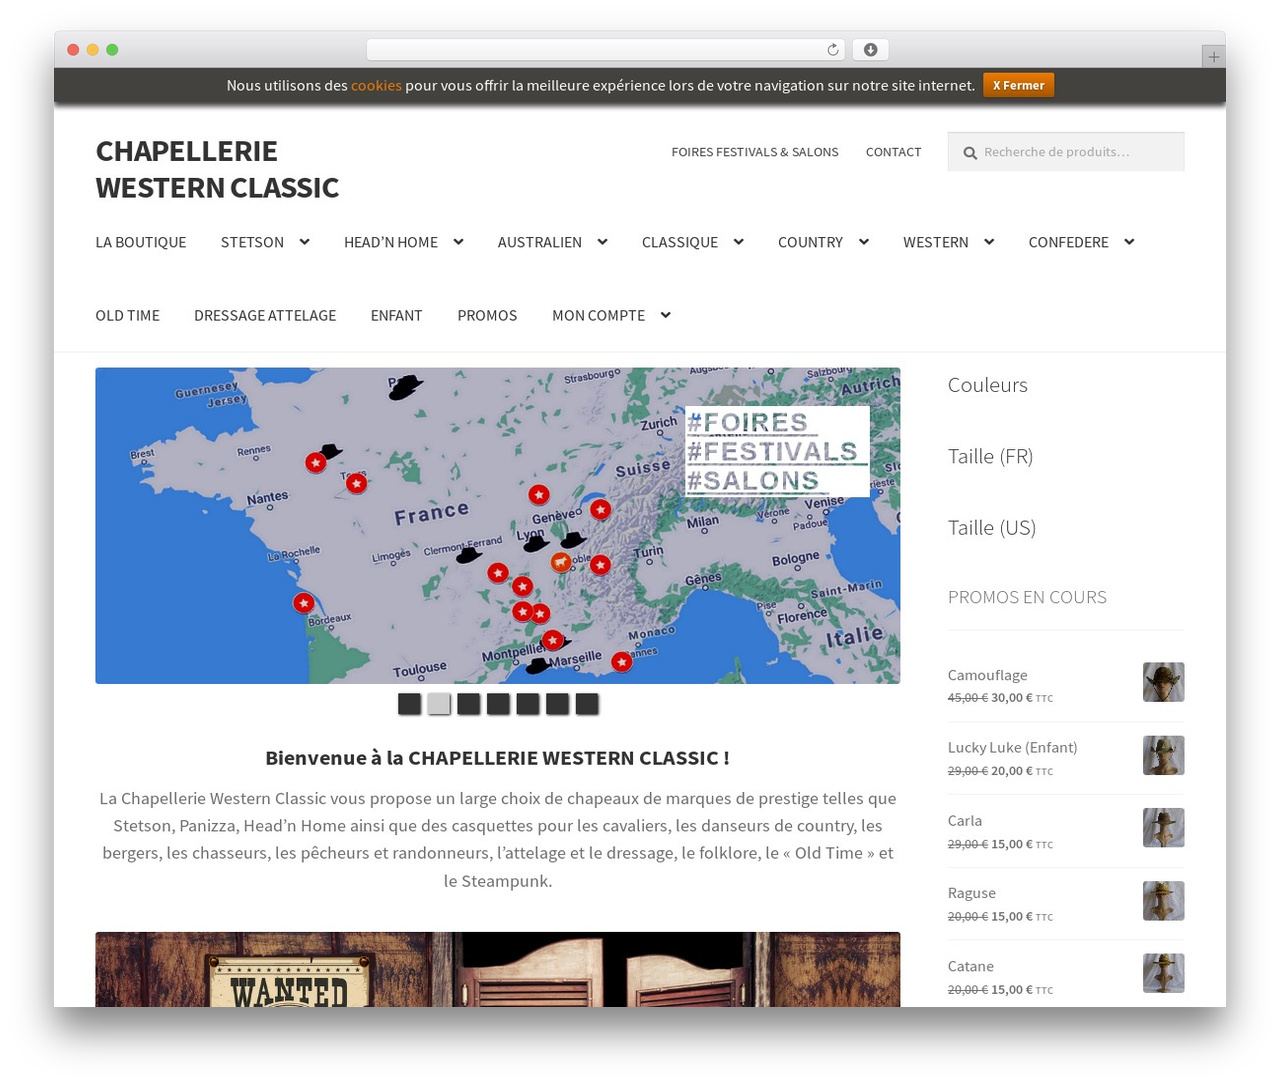
Task: Select the active light-gray slide indicator
Action: (439, 704)
